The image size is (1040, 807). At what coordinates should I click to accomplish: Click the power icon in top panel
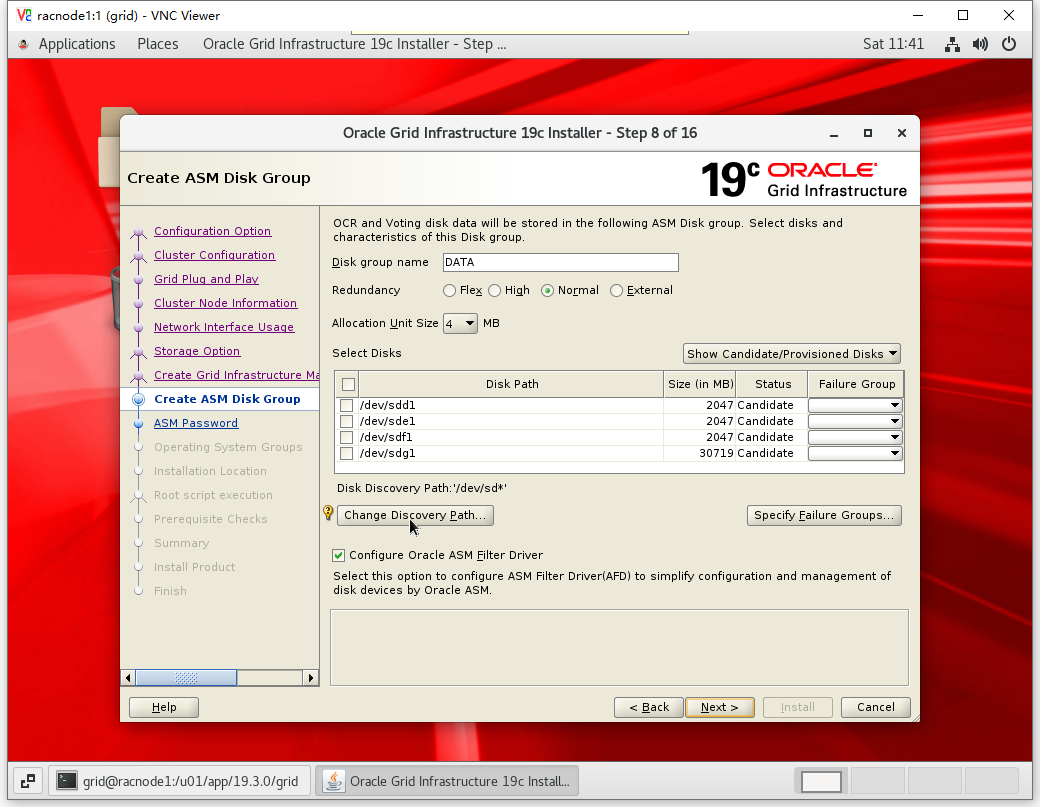click(1009, 44)
